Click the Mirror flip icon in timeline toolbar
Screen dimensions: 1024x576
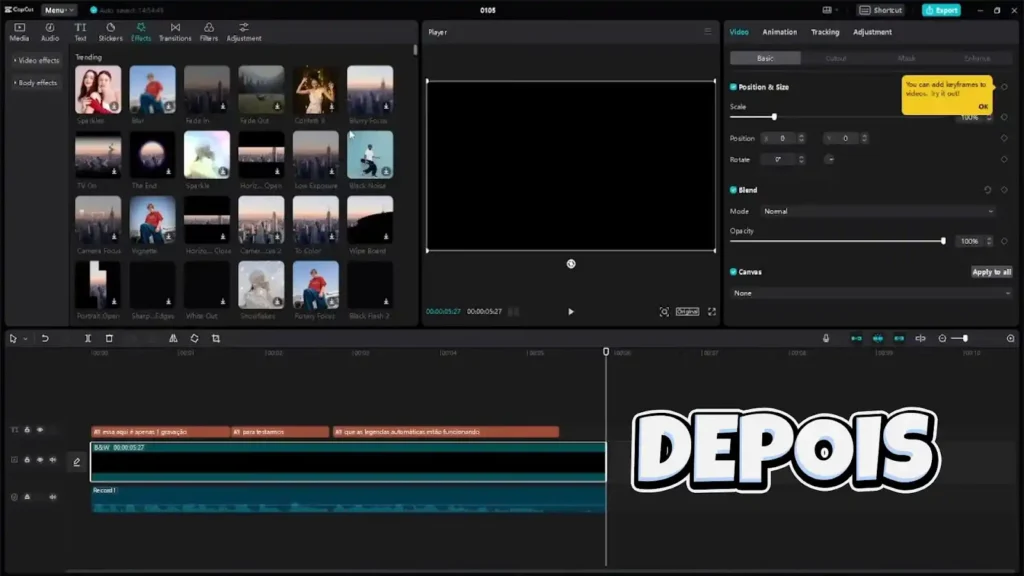point(173,339)
